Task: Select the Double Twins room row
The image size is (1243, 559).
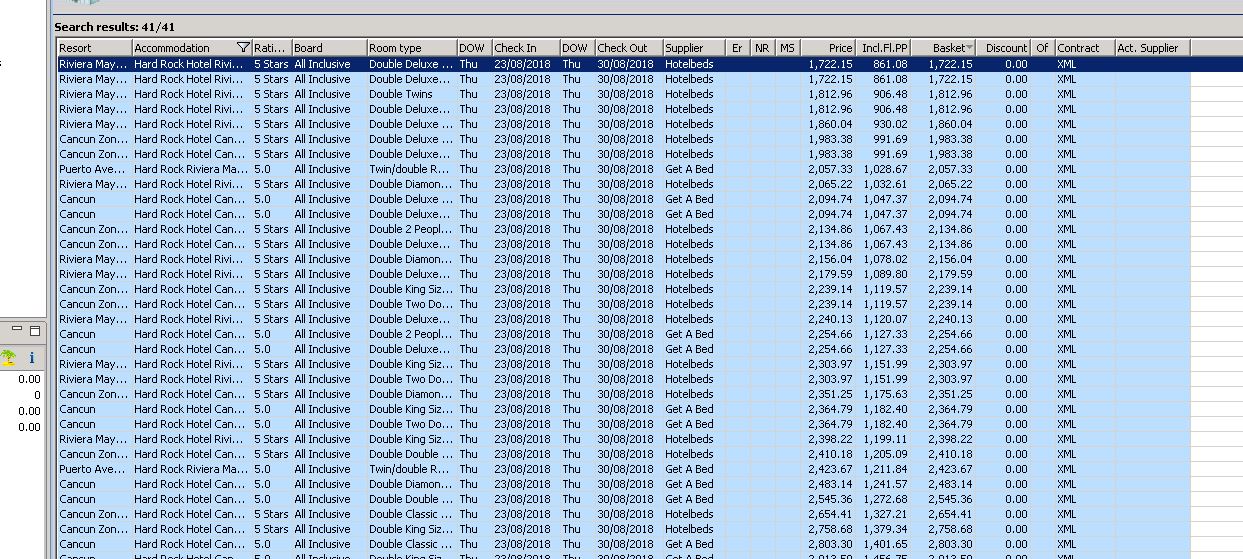Action: pos(623,94)
